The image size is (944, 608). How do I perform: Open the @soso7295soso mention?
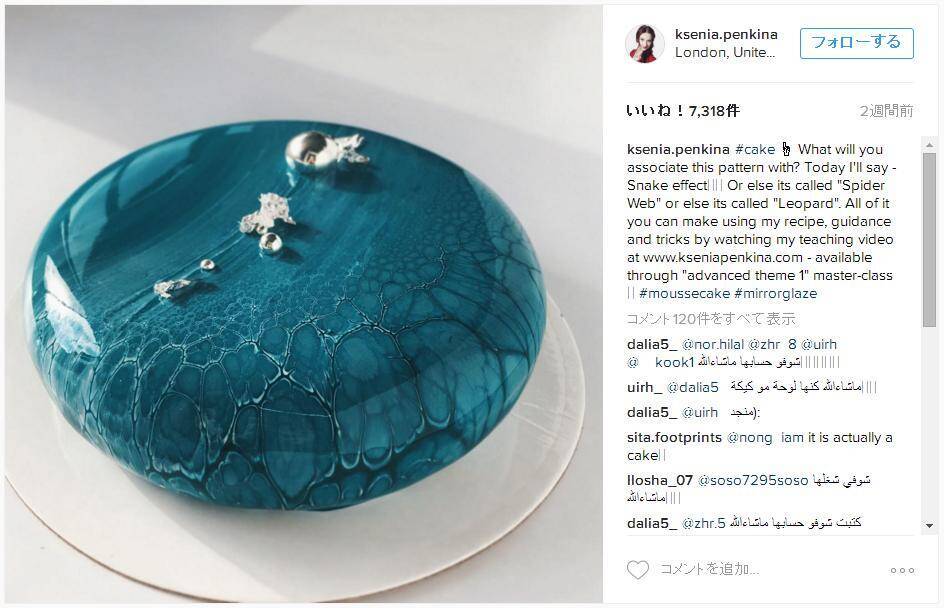[x=753, y=480]
